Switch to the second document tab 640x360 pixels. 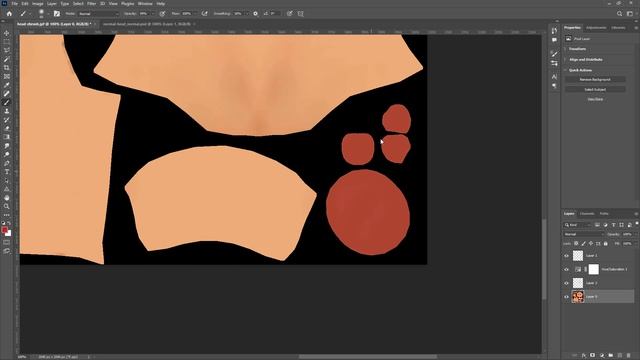[146, 24]
